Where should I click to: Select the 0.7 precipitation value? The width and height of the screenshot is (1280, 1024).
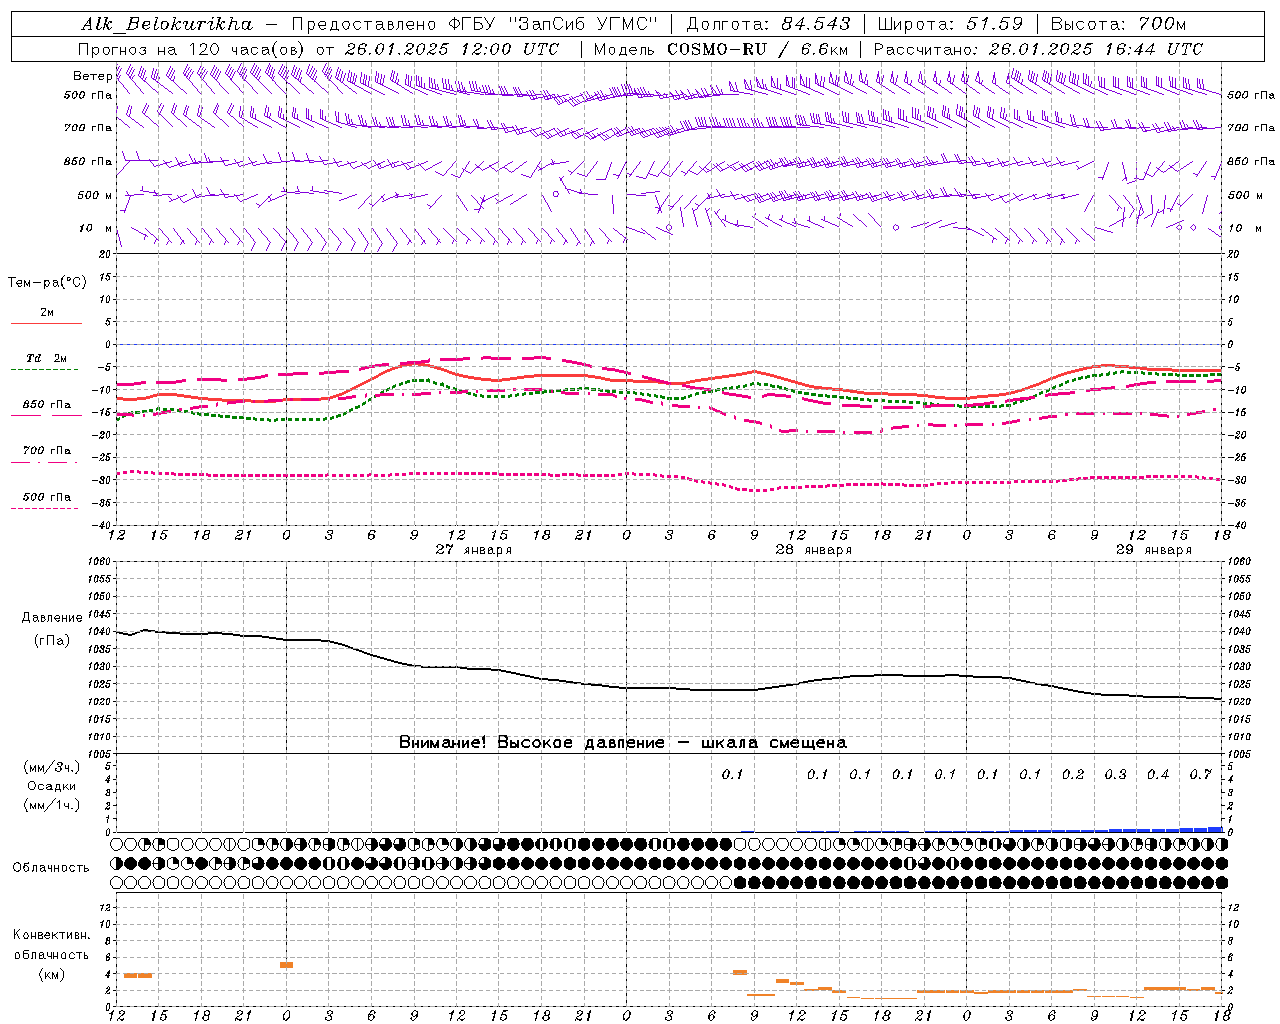click(1201, 774)
